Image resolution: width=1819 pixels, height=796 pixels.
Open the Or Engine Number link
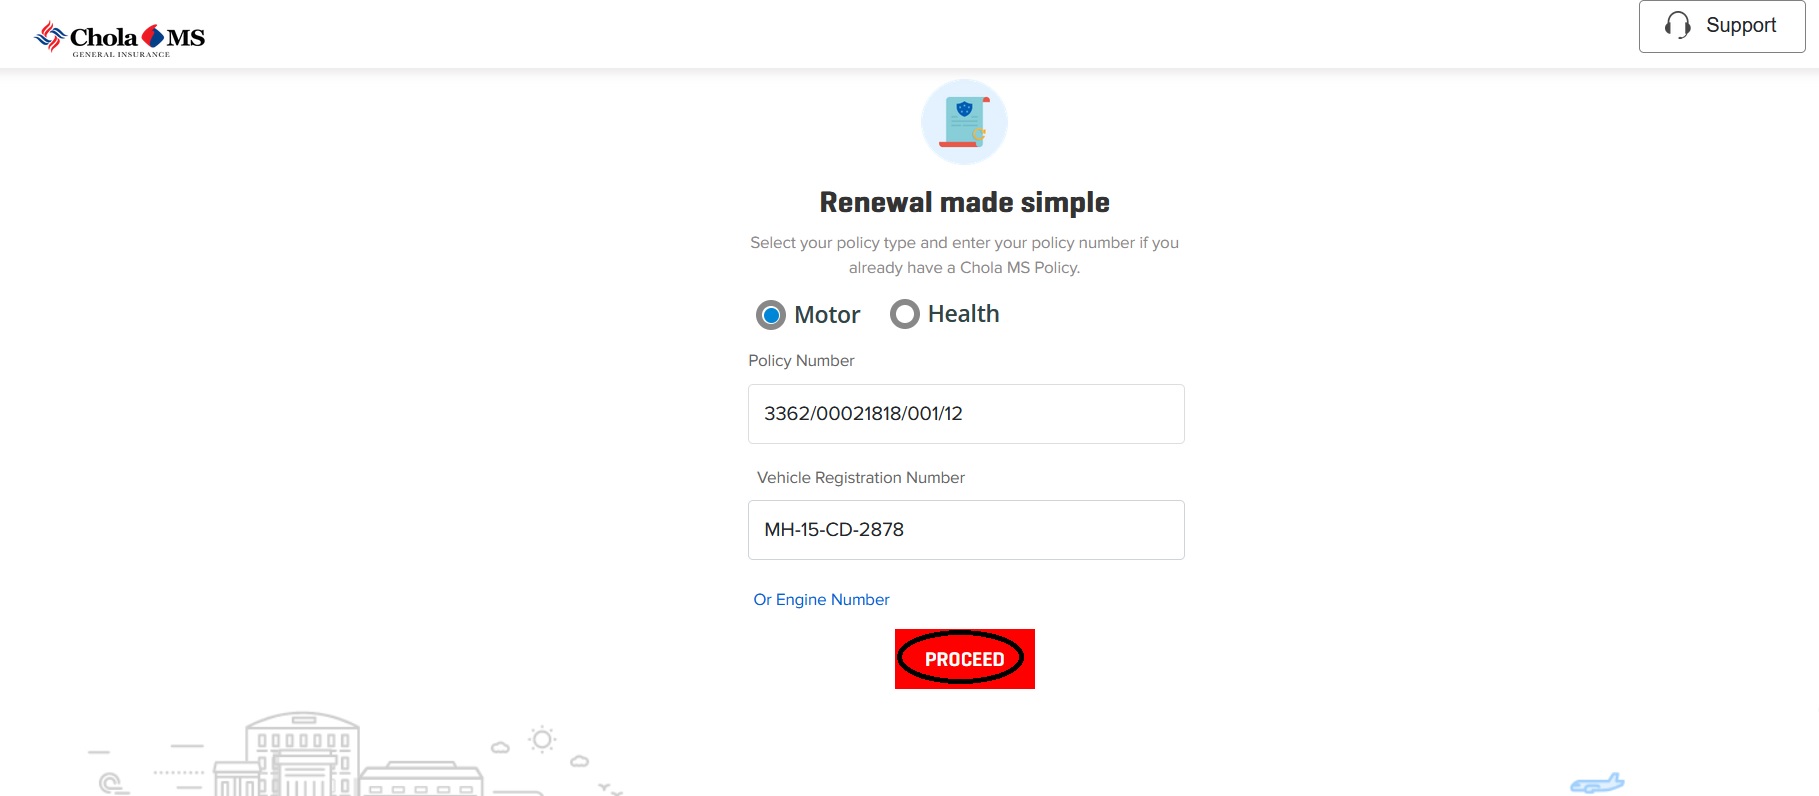[x=821, y=599]
